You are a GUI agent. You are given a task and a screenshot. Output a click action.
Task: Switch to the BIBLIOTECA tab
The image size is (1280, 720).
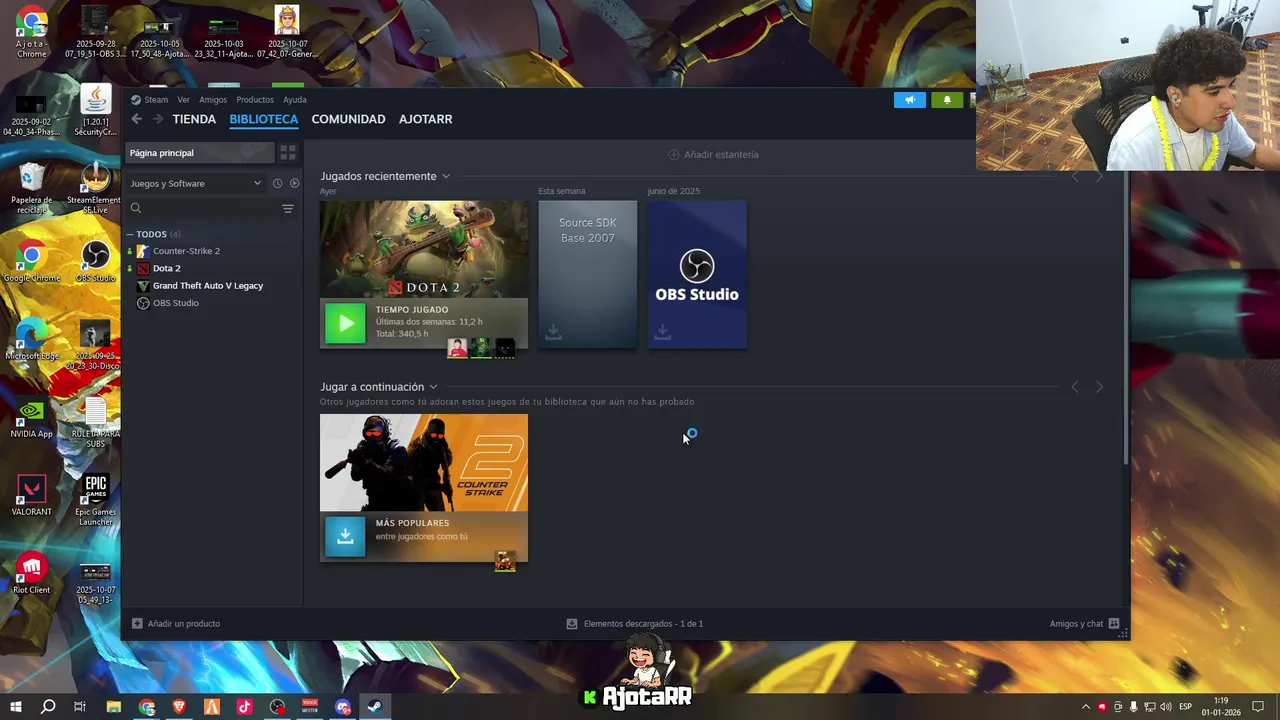[264, 119]
